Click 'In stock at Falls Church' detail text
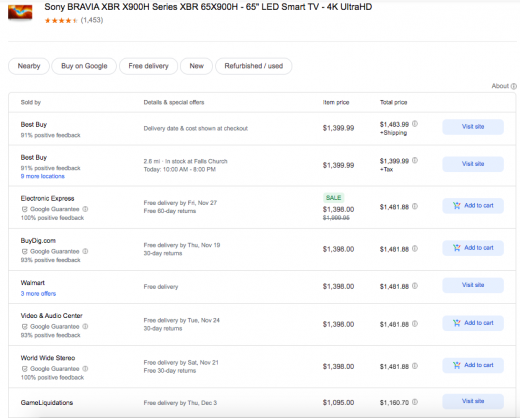Screen dimensions: 520x418 (x=196, y=161)
